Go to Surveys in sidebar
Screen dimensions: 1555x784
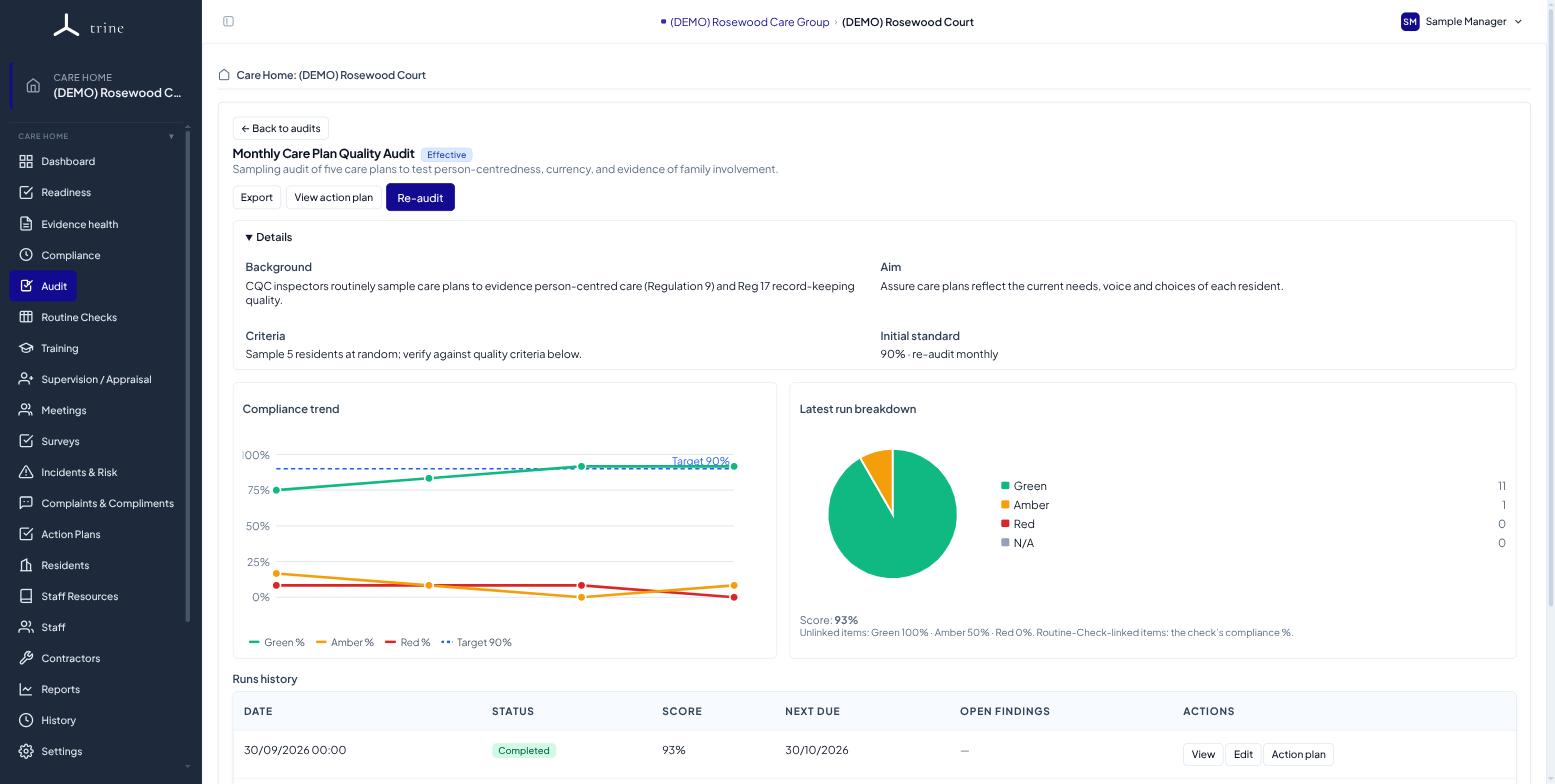pyautogui.click(x=60, y=441)
